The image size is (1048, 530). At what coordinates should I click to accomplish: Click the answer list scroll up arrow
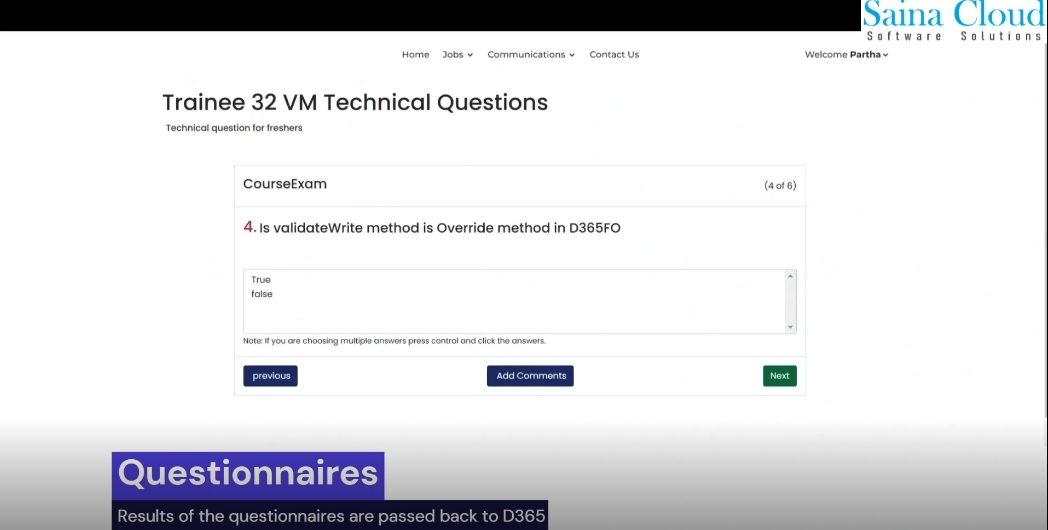click(x=790, y=276)
